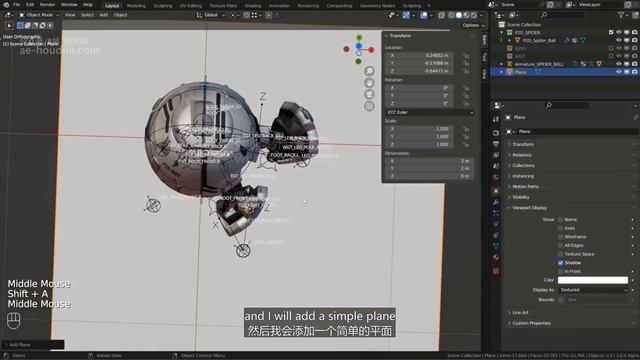Disable the Shadow checkbox
The height and width of the screenshot is (360, 640).
[560, 263]
